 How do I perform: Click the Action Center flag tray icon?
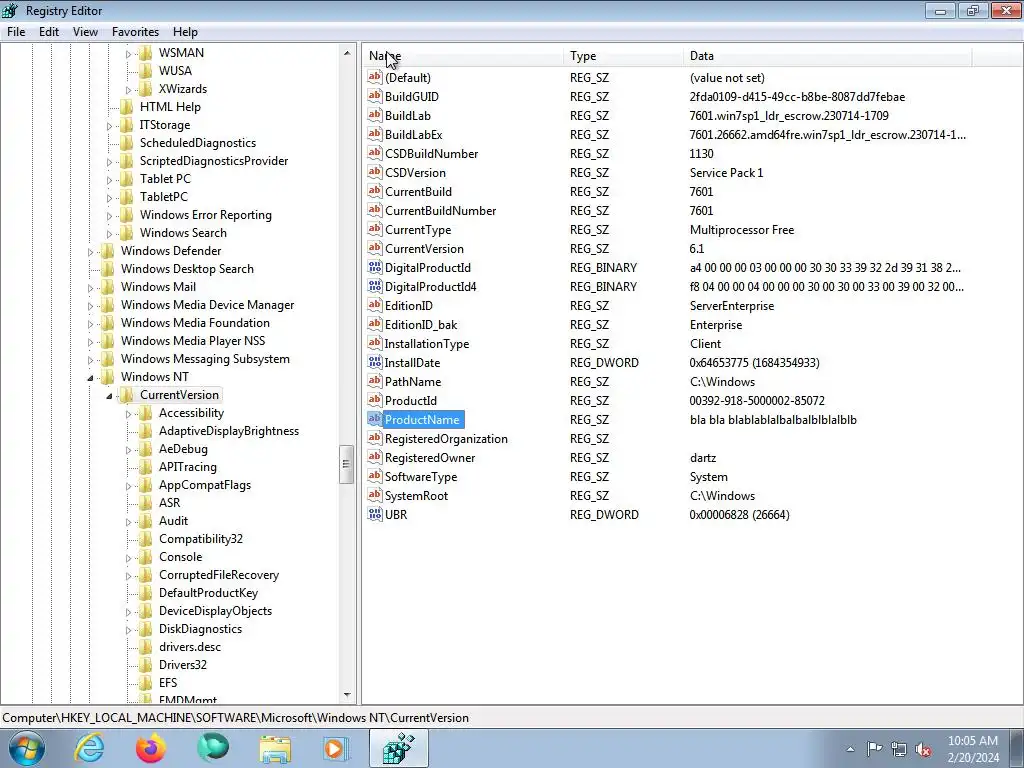tap(874, 749)
